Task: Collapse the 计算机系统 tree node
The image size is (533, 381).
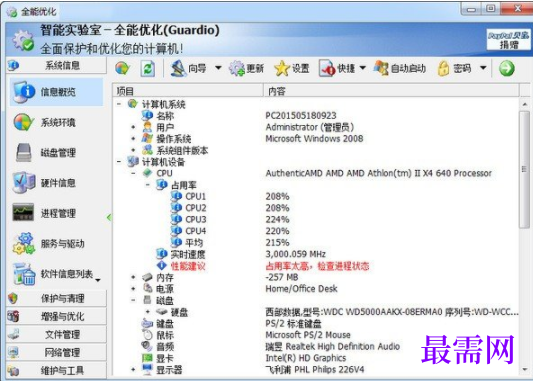Action: coord(119,104)
